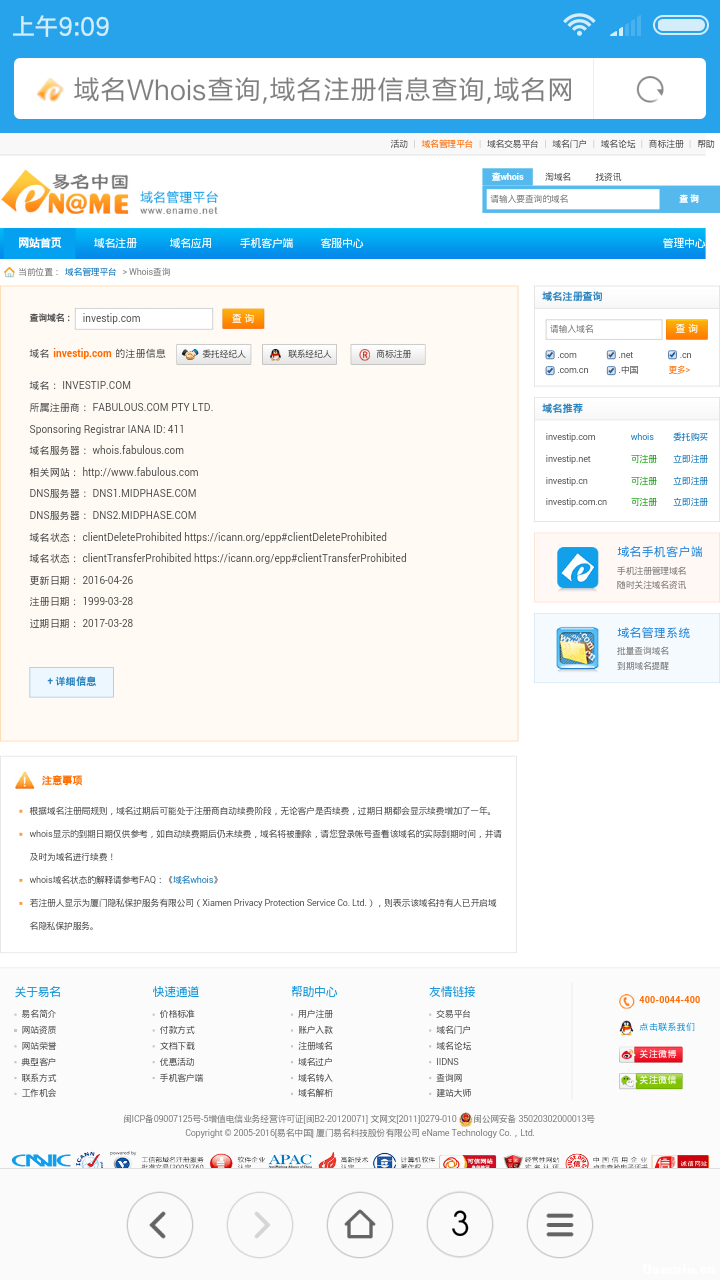This screenshot has height=1280, width=720.
Task: Focus the header domain search field
Action: [x=572, y=199]
